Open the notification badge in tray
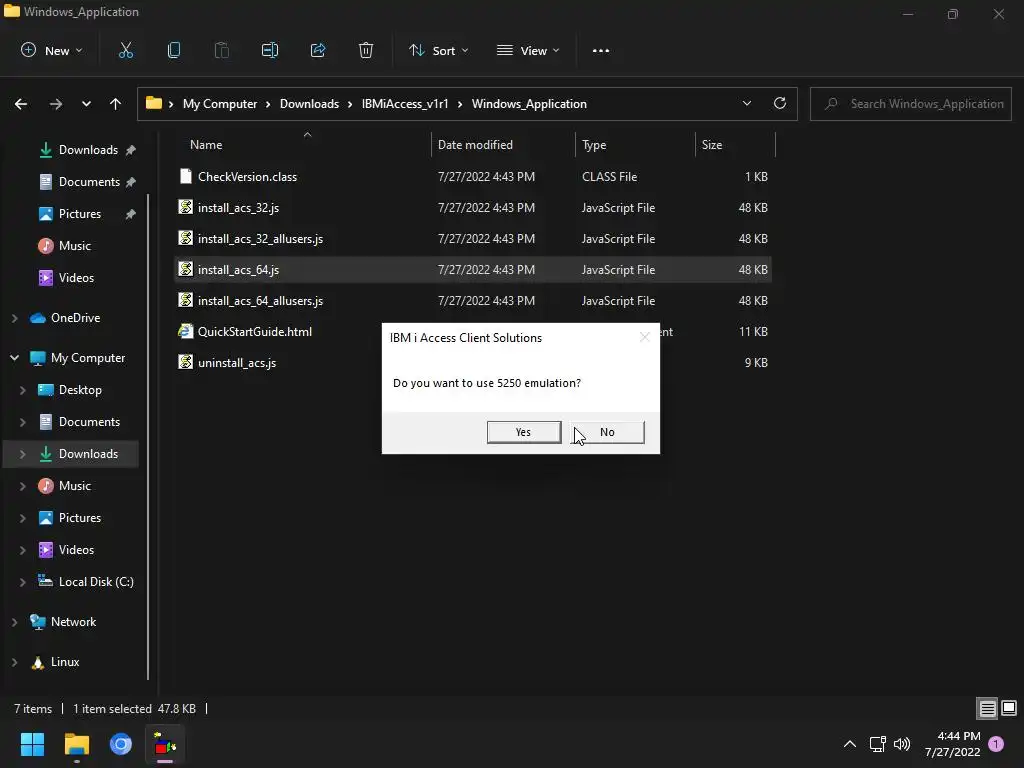The height and width of the screenshot is (768, 1024). (x=996, y=744)
